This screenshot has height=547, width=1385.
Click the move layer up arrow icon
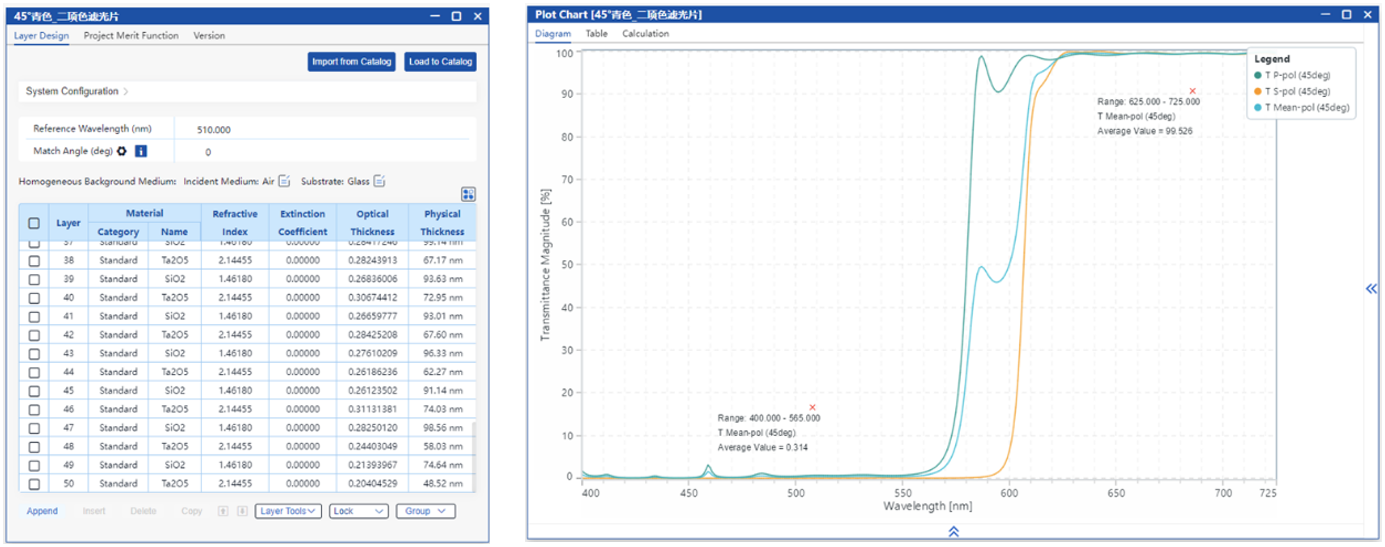click(x=223, y=511)
